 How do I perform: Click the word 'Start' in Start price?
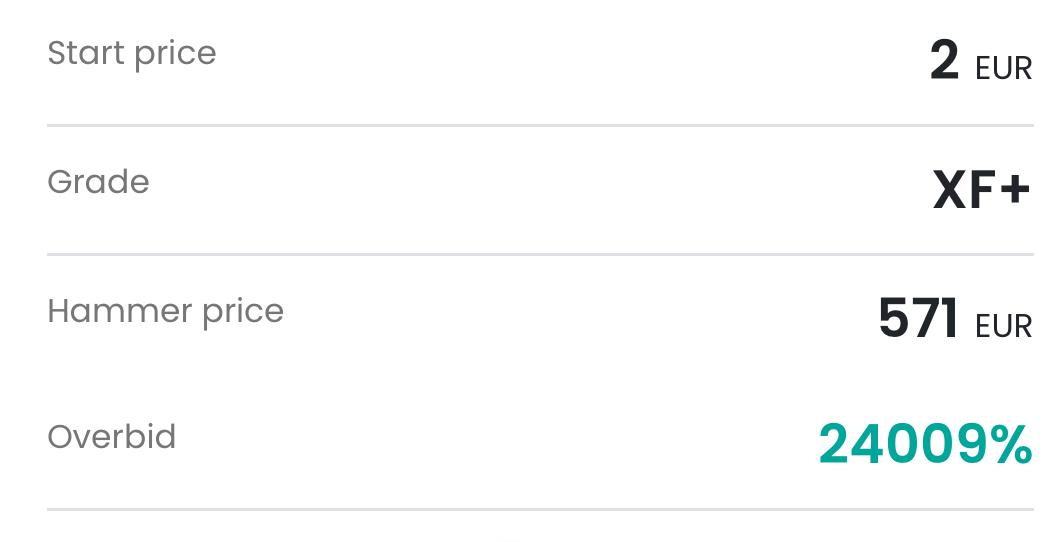pyautogui.click(x=86, y=52)
